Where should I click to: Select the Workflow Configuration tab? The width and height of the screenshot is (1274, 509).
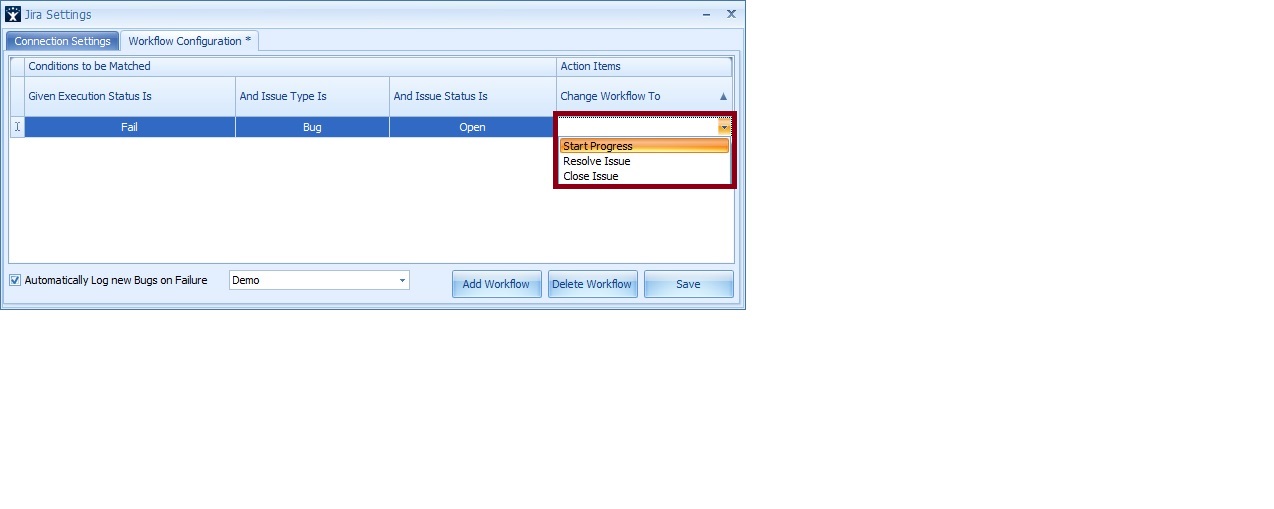pyautogui.click(x=190, y=41)
